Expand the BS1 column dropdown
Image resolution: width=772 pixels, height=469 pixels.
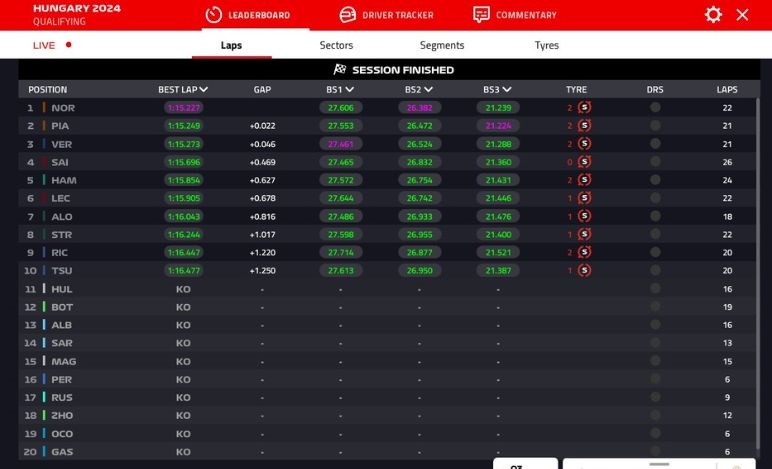coord(350,90)
